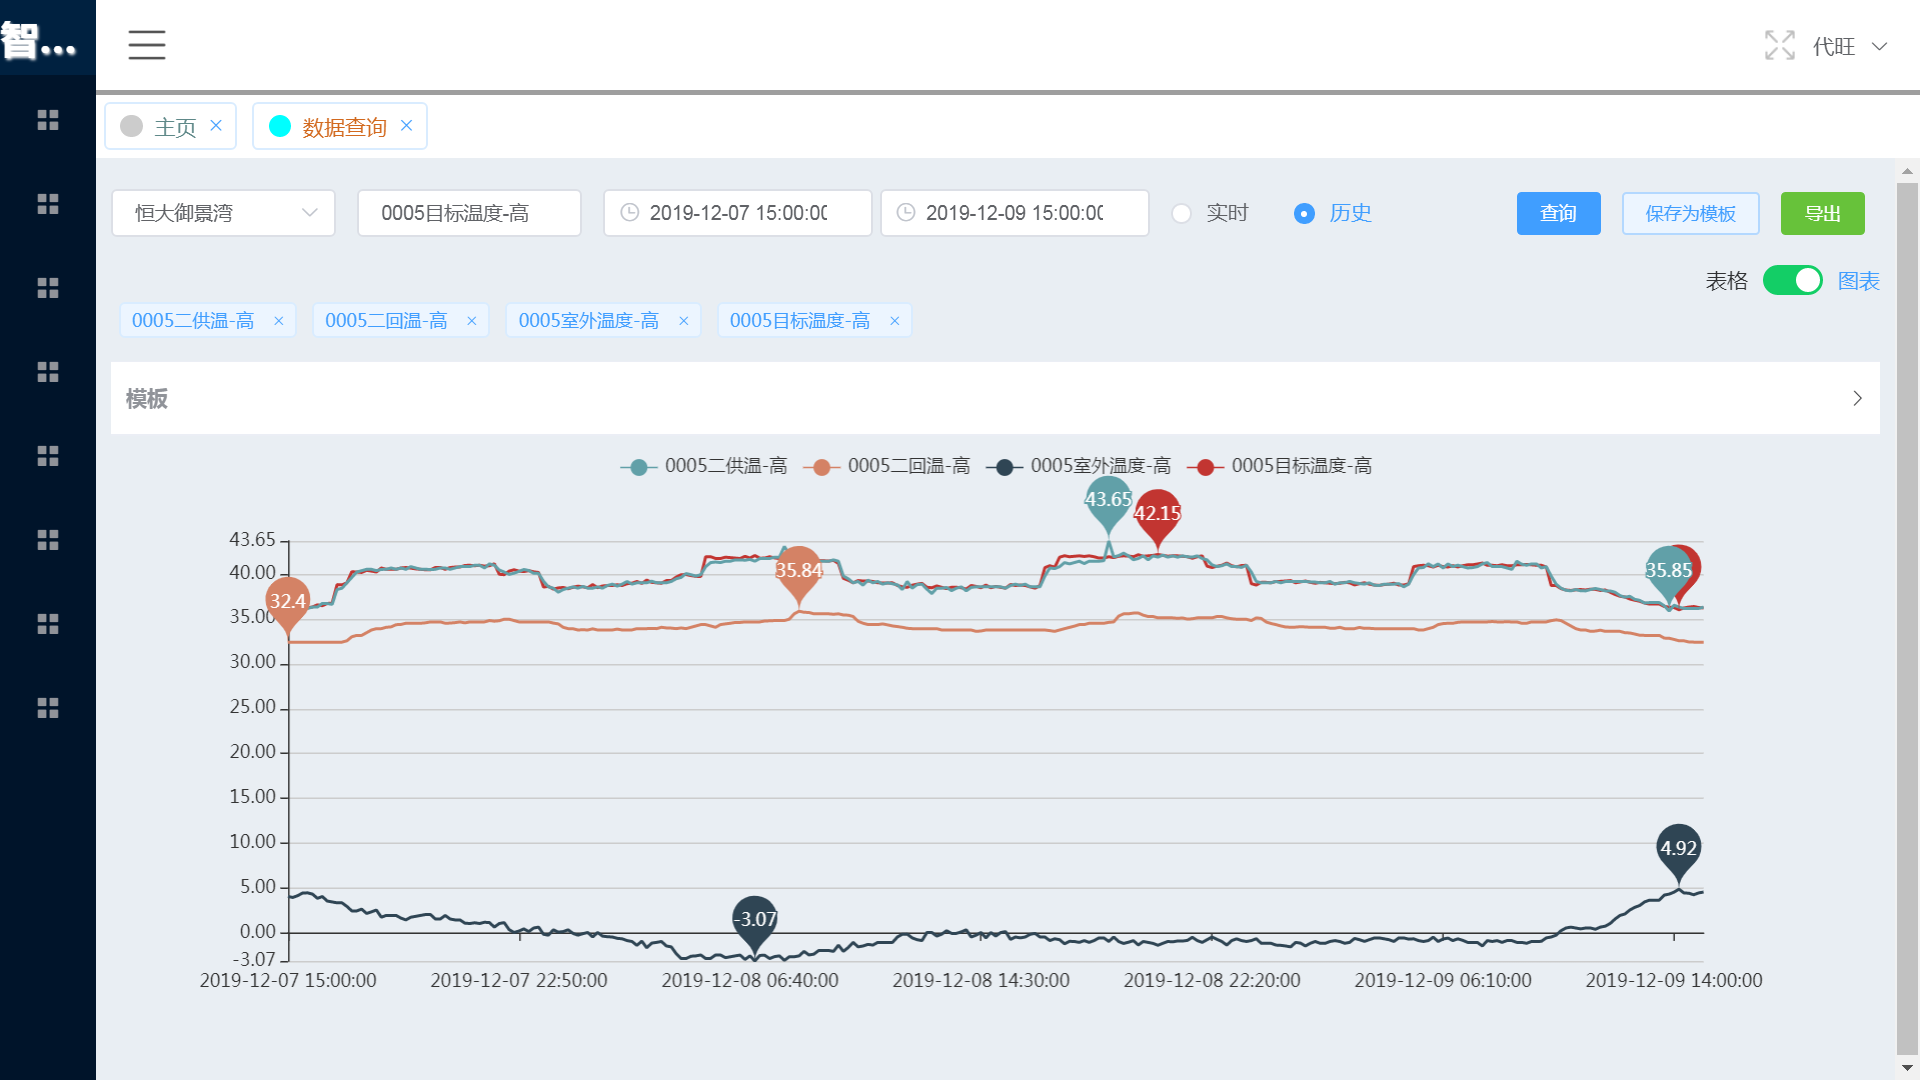Click the bottom grid icon in sidebar
This screenshot has width=1920, height=1080.
pos(47,708)
